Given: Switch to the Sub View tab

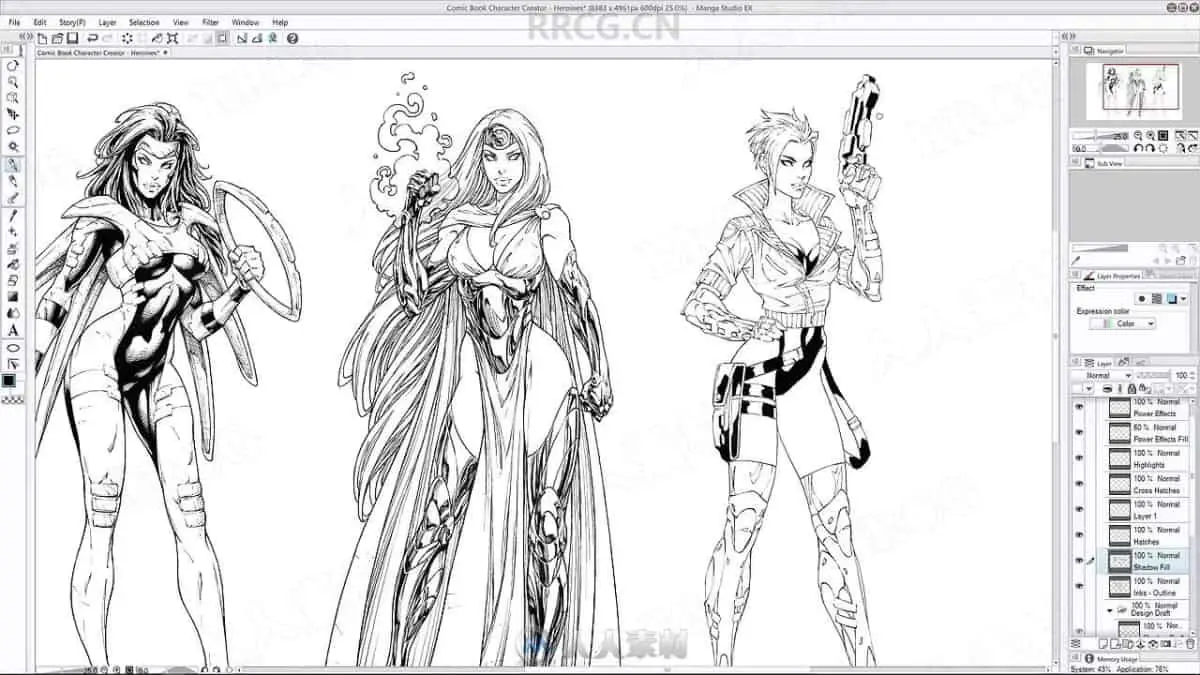Looking at the screenshot, I should [1104, 163].
